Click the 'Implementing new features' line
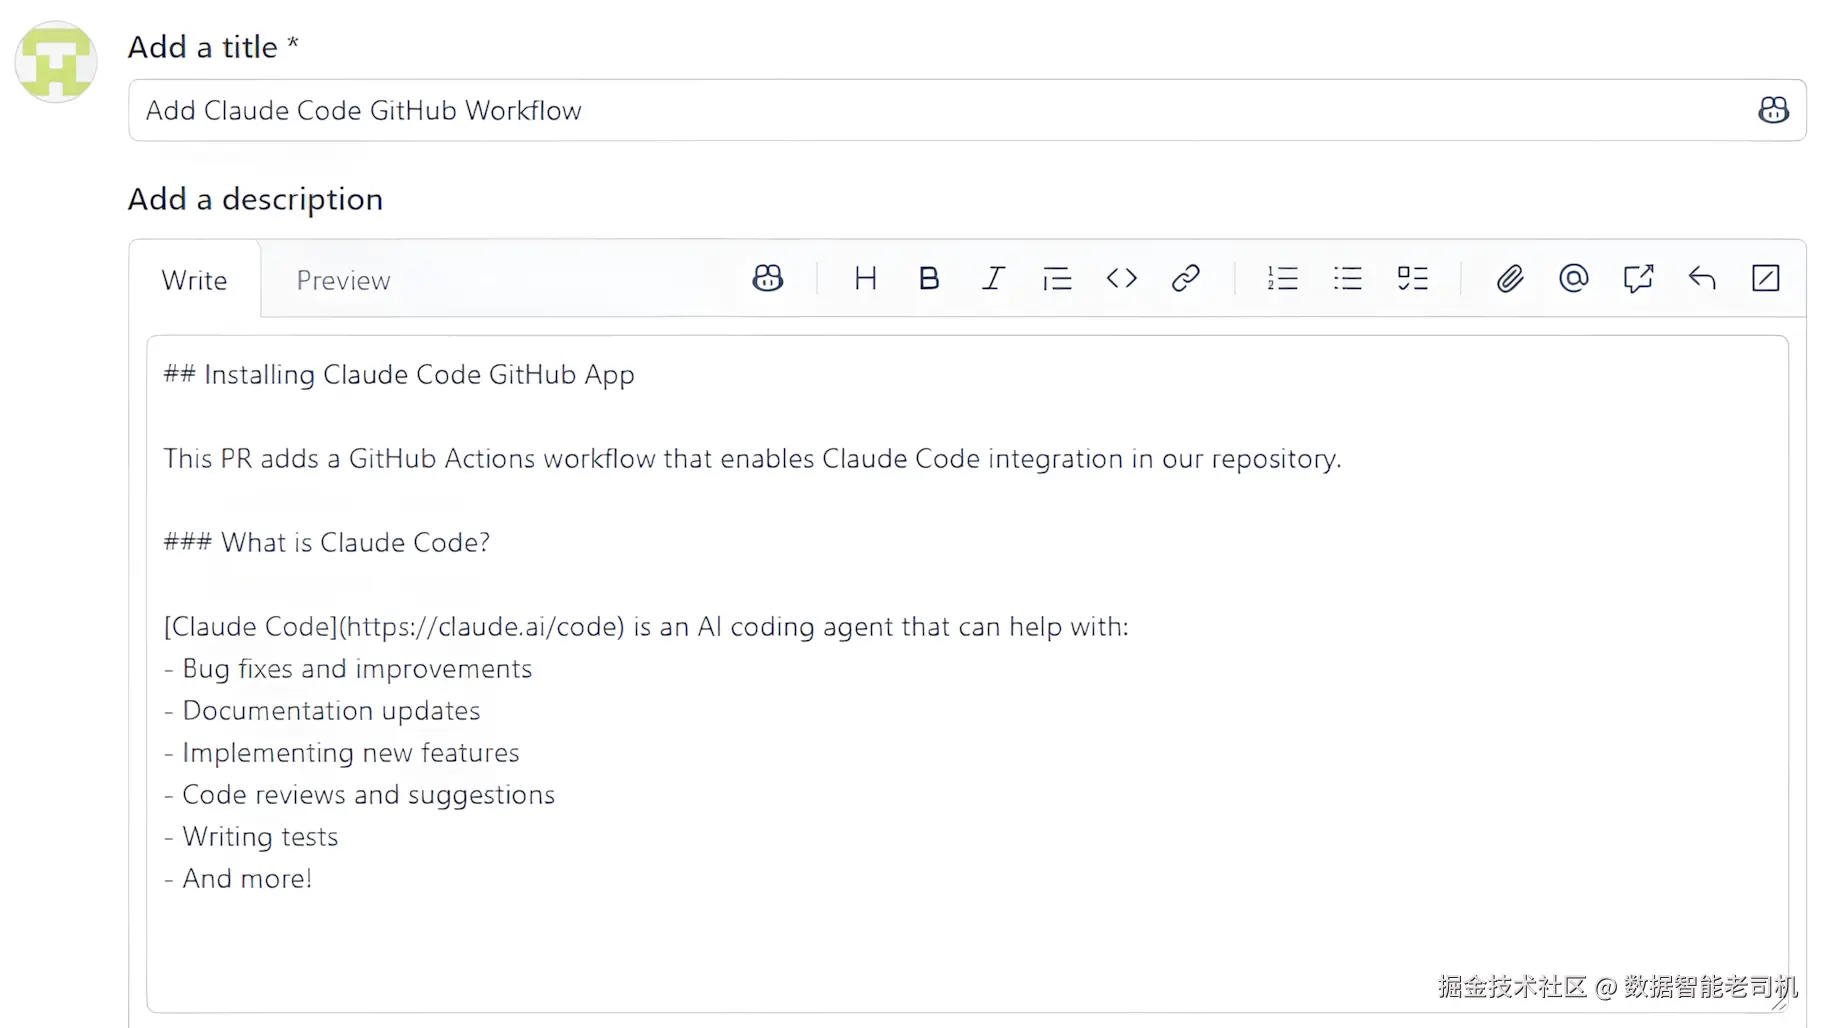The image size is (1826, 1028). coord(342,753)
